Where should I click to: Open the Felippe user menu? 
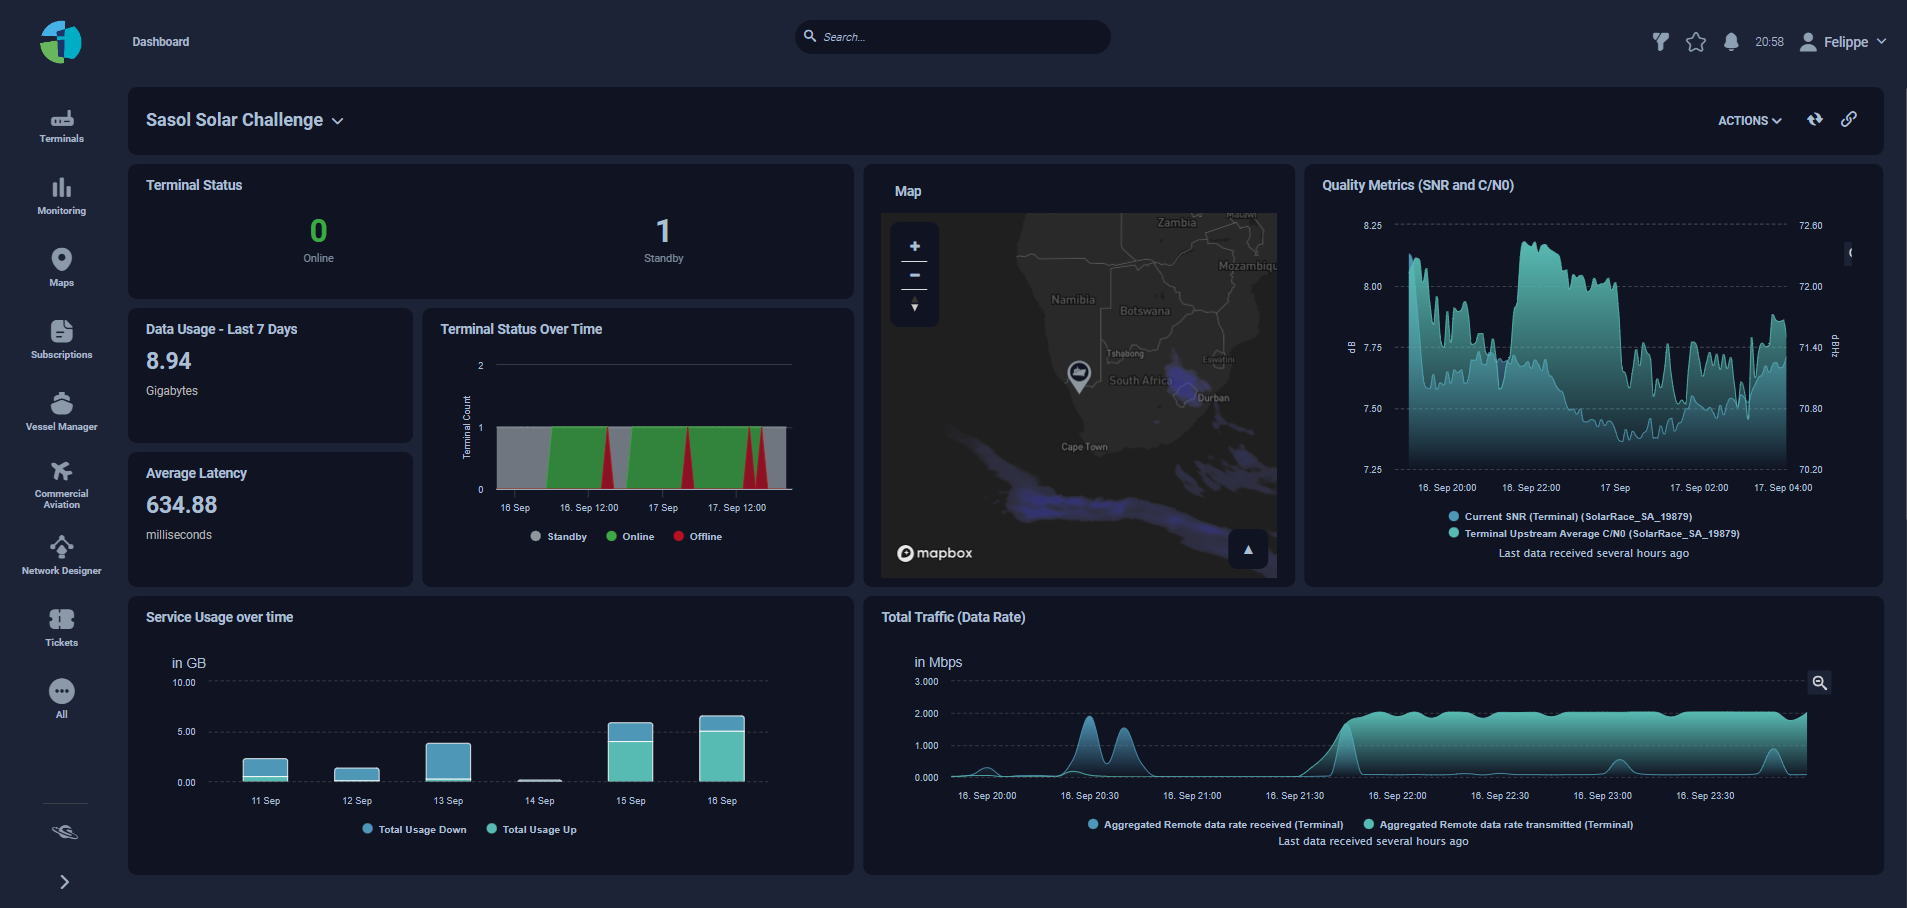tap(1844, 42)
